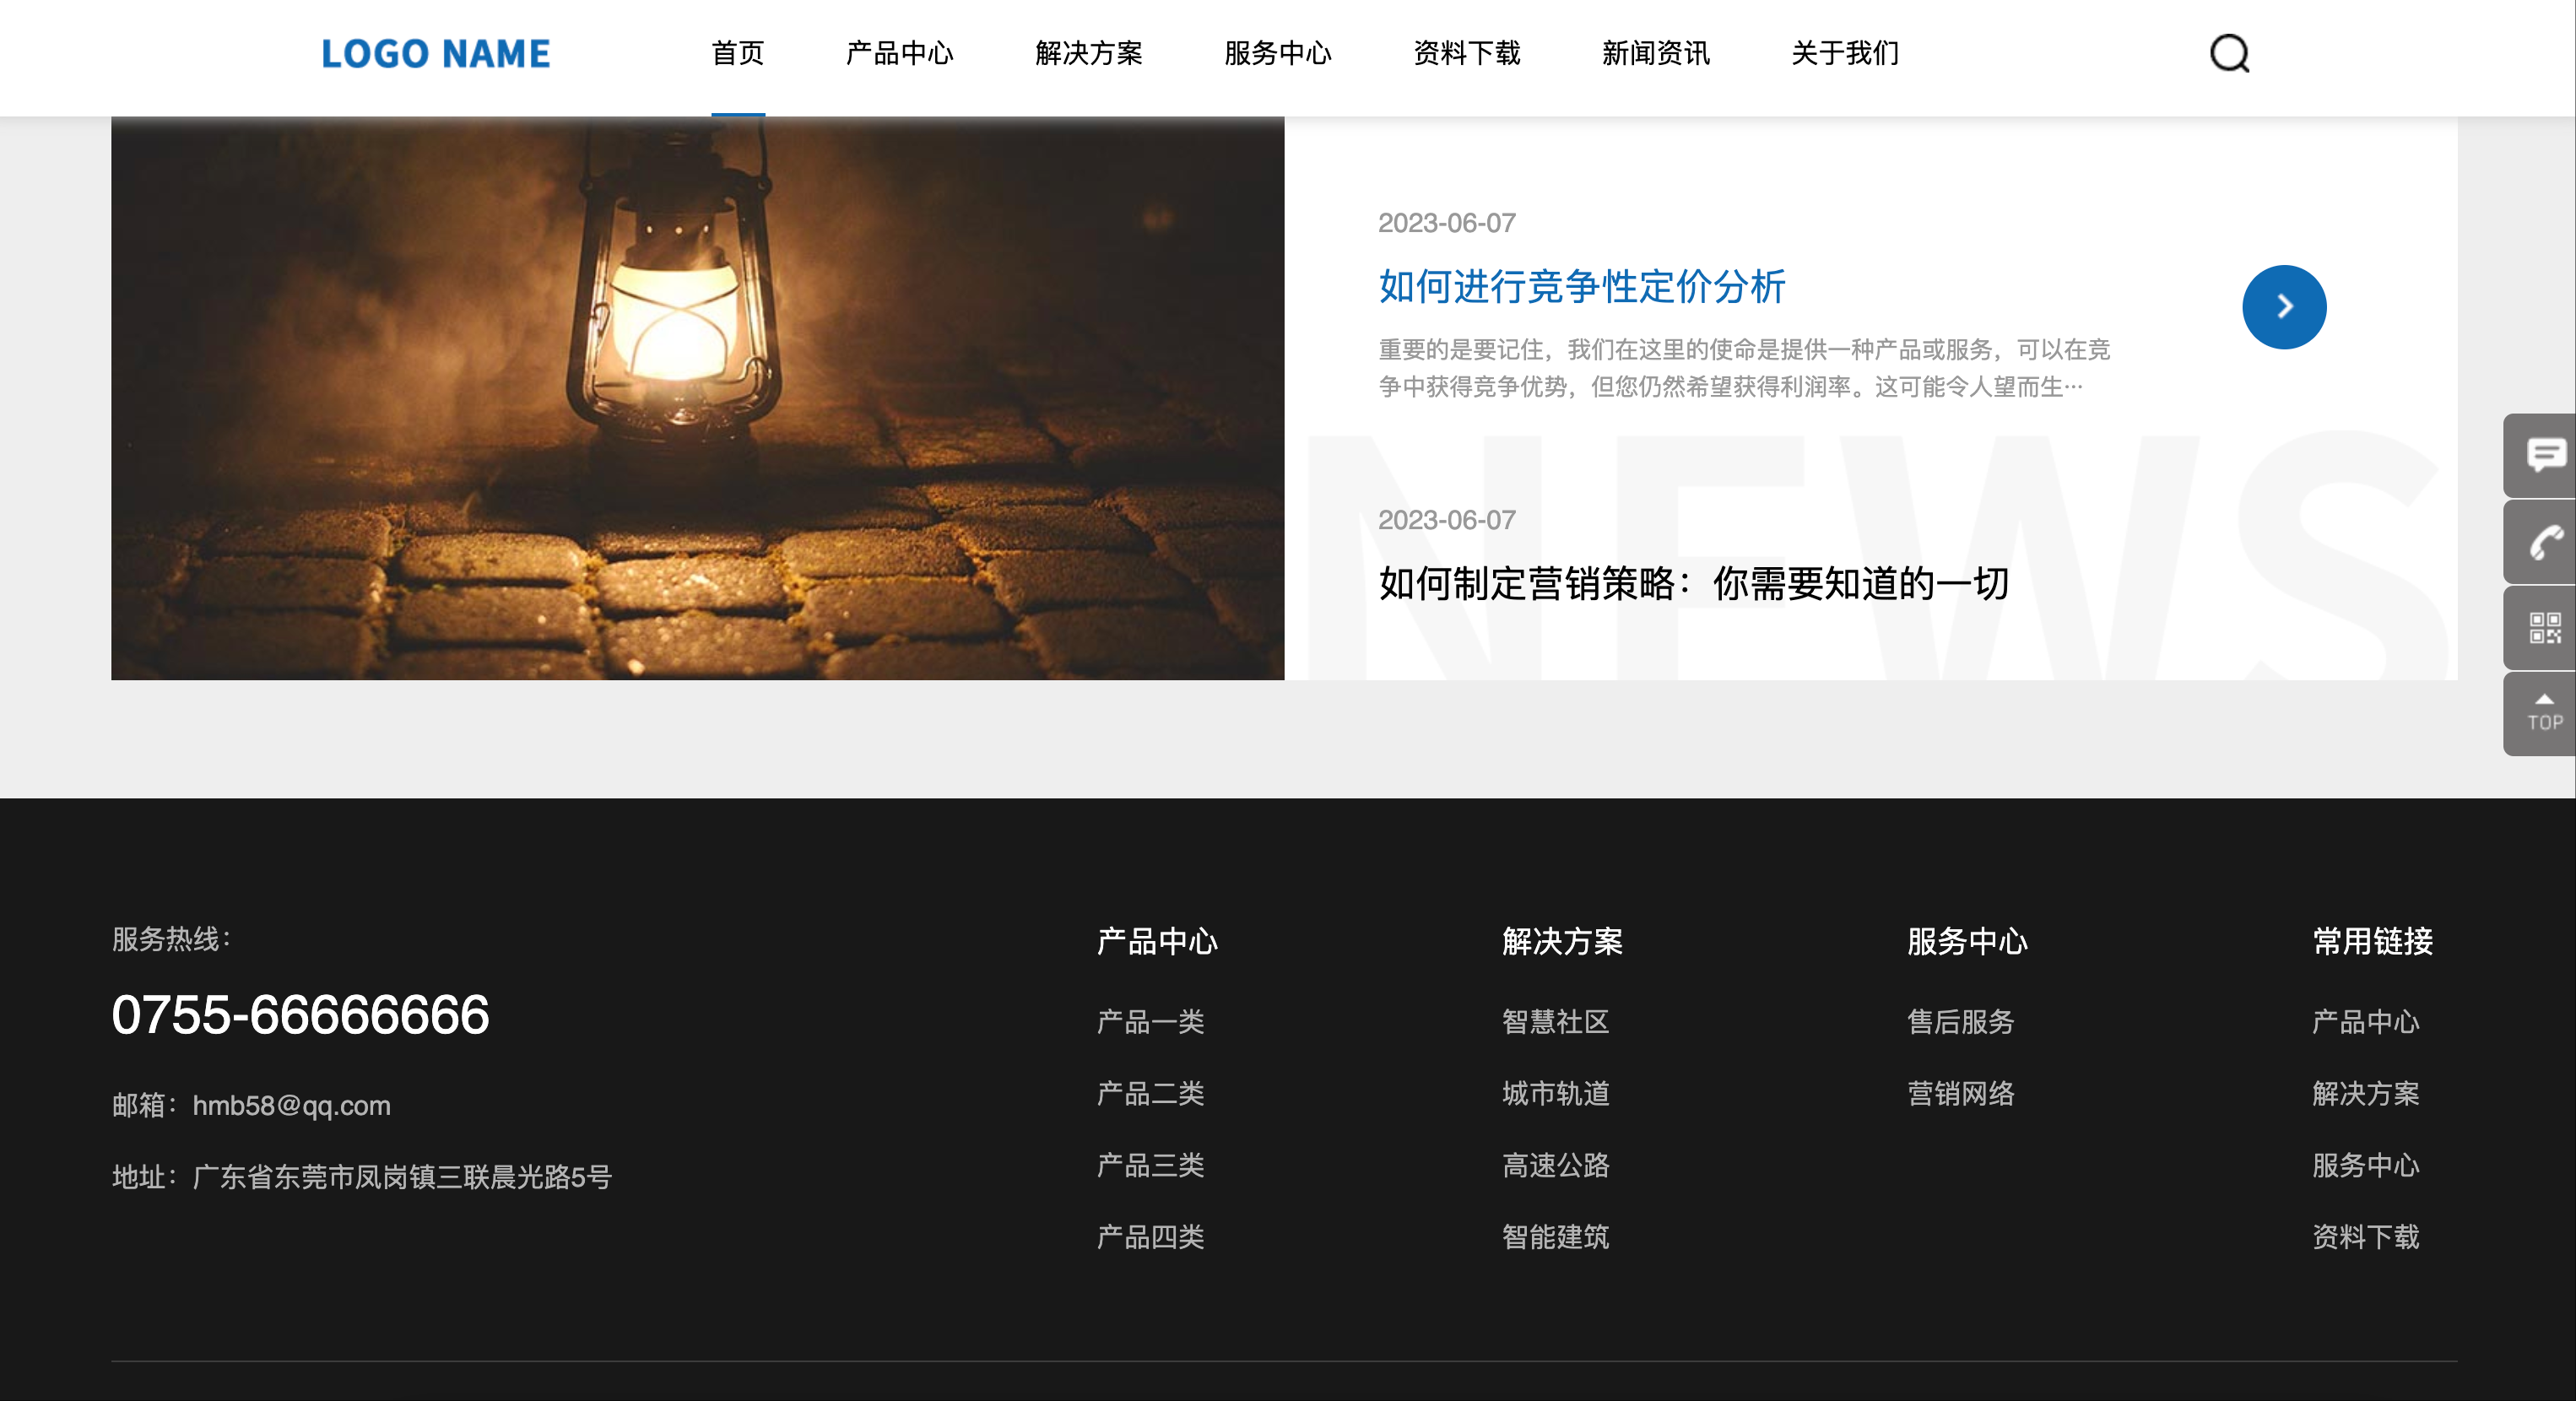Go to 关于我们 in the navigation
Viewport: 2576px width, 1401px height.
coord(1845,53)
